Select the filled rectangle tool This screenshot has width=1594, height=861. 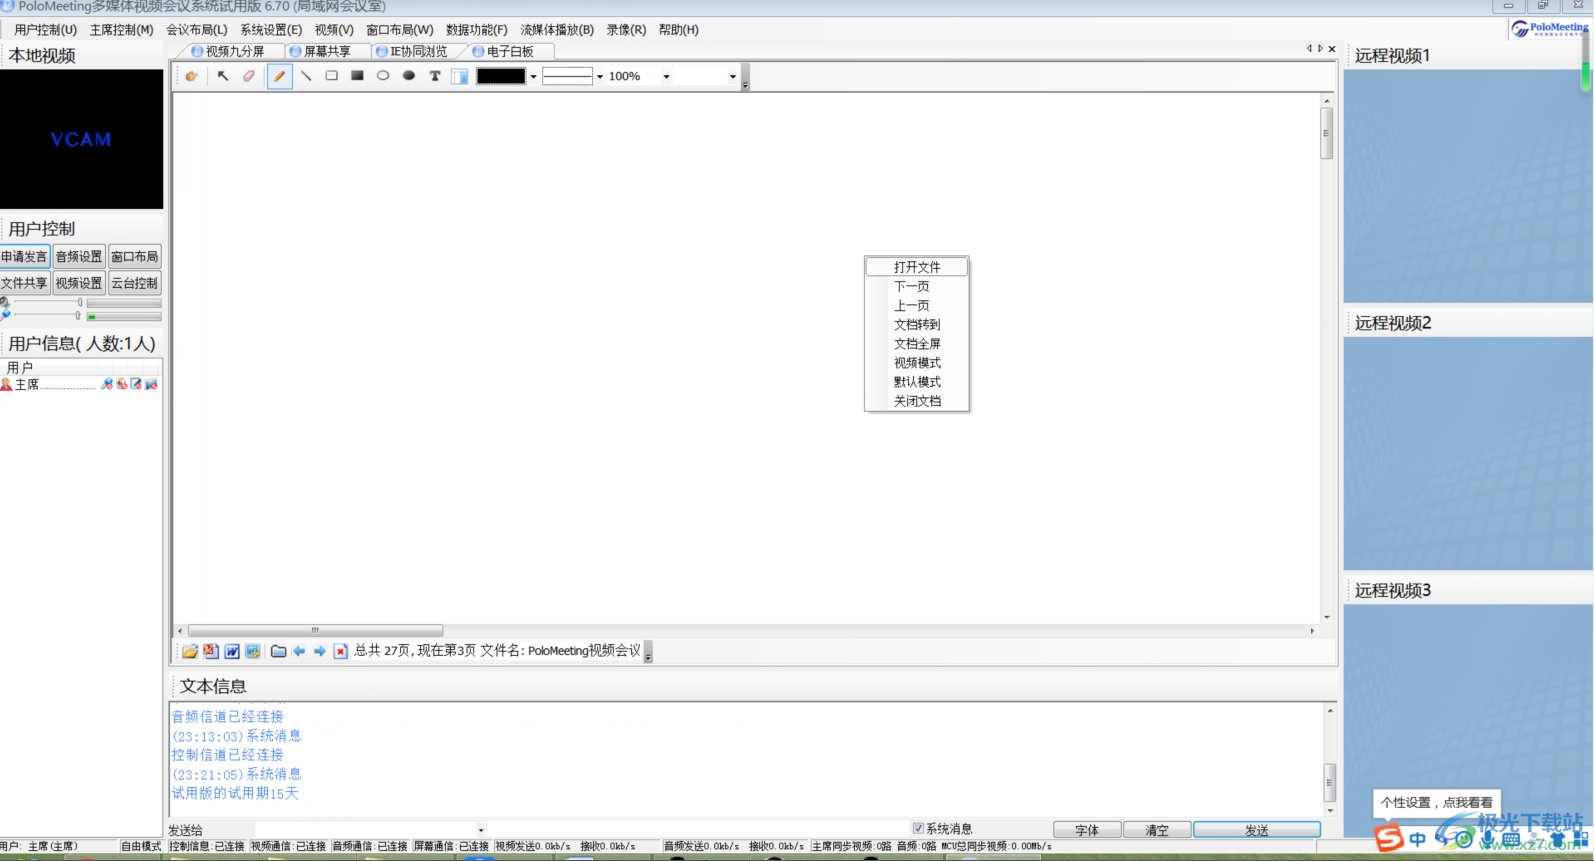point(357,76)
